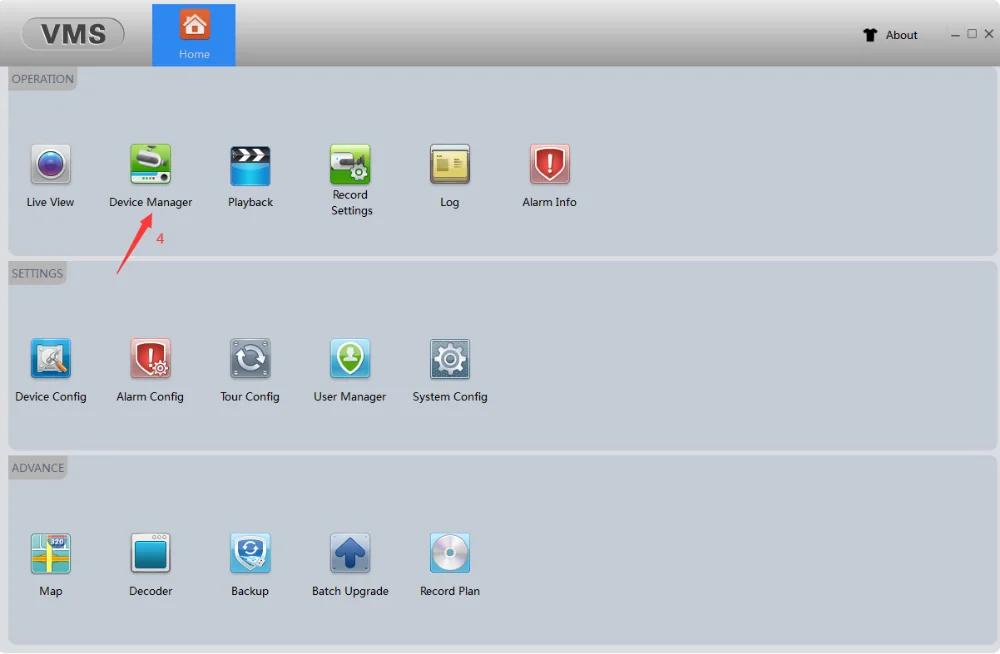Click the About link text
Viewport: 1000px width, 654px height.
(x=901, y=35)
